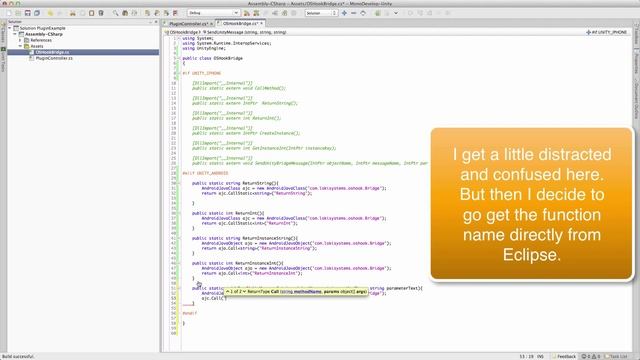
Task: Click the minus toolbar icon
Action: click(353, 13)
